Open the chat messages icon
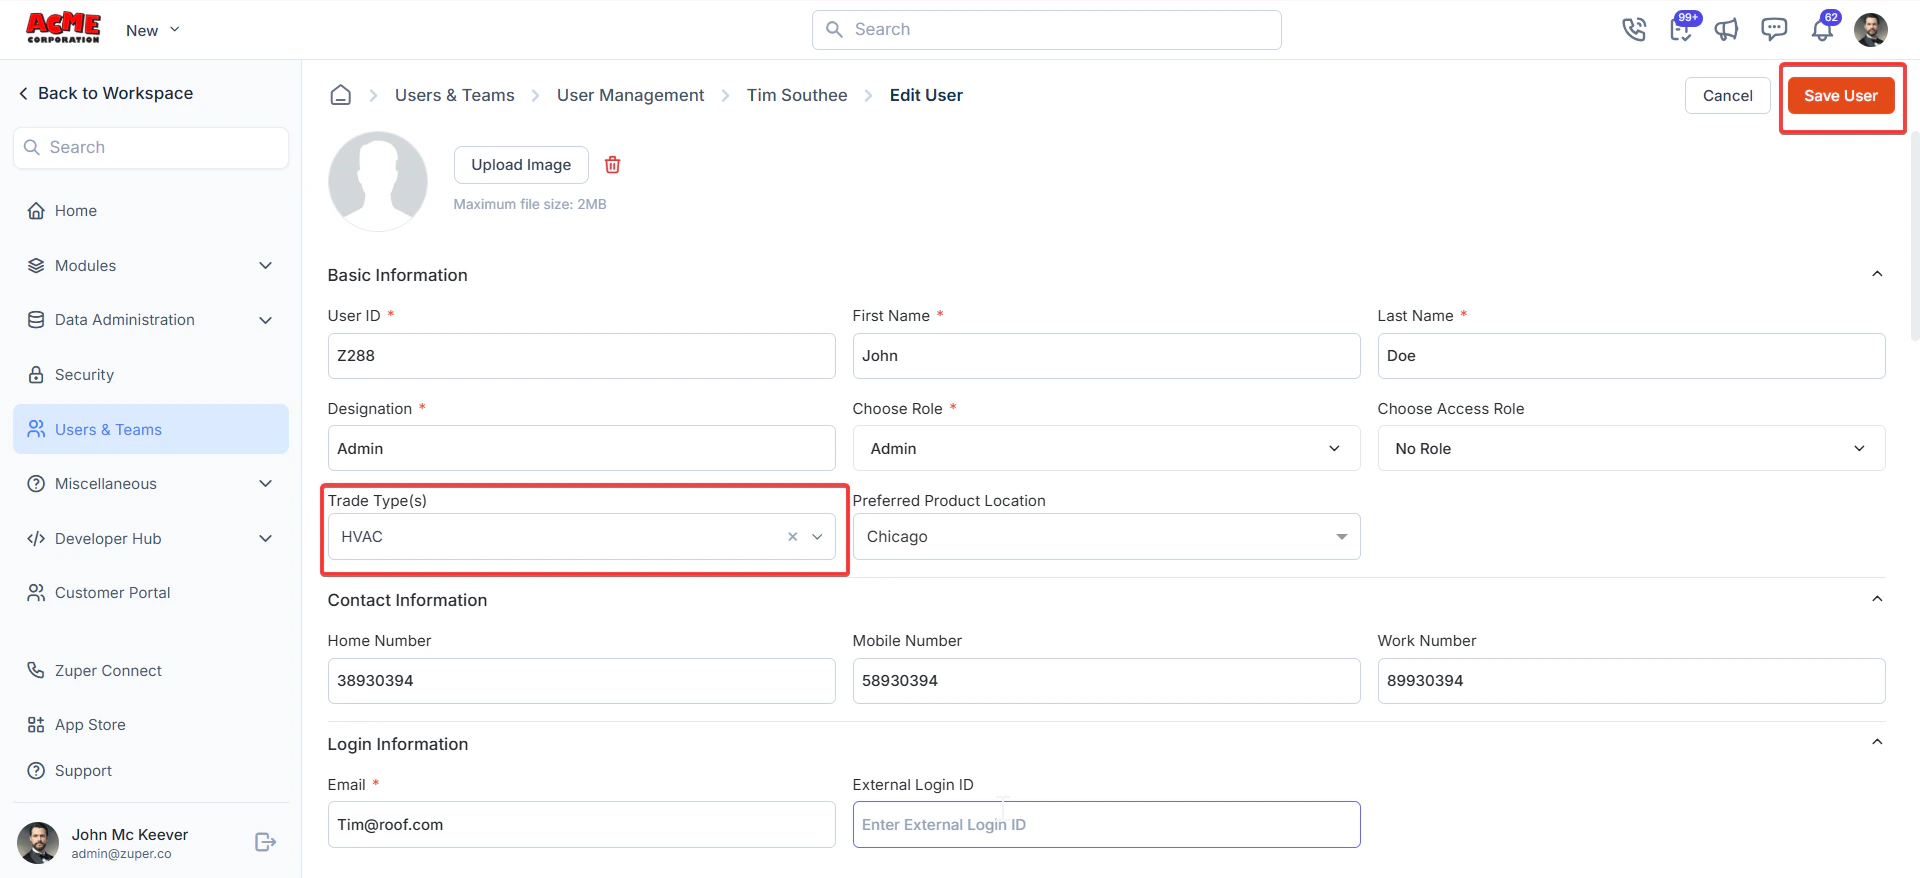1920x878 pixels. [1774, 30]
